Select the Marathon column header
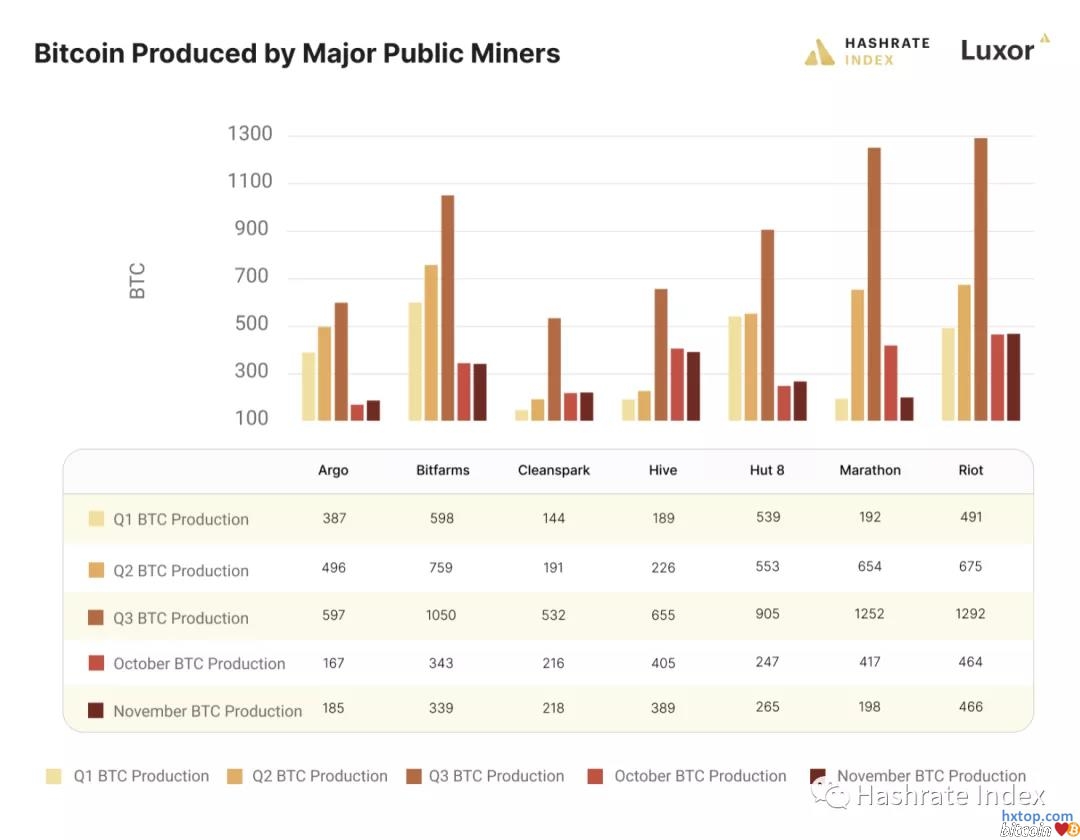 [x=870, y=470]
